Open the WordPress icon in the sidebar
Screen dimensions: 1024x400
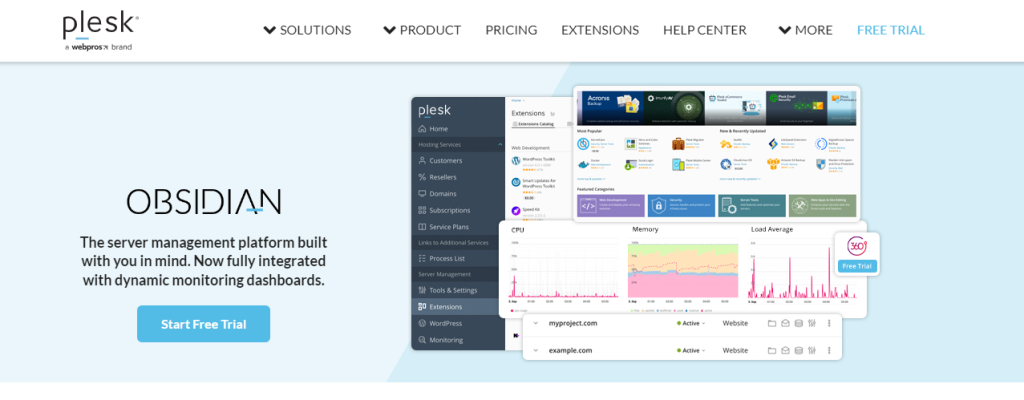(422, 324)
